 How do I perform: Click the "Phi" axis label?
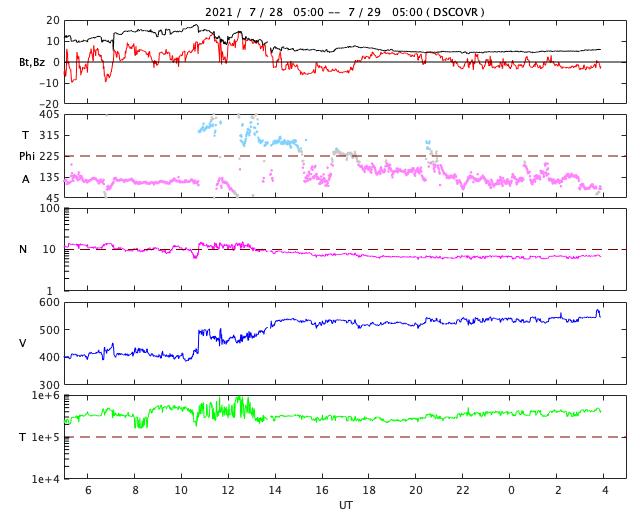tap(27, 156)
